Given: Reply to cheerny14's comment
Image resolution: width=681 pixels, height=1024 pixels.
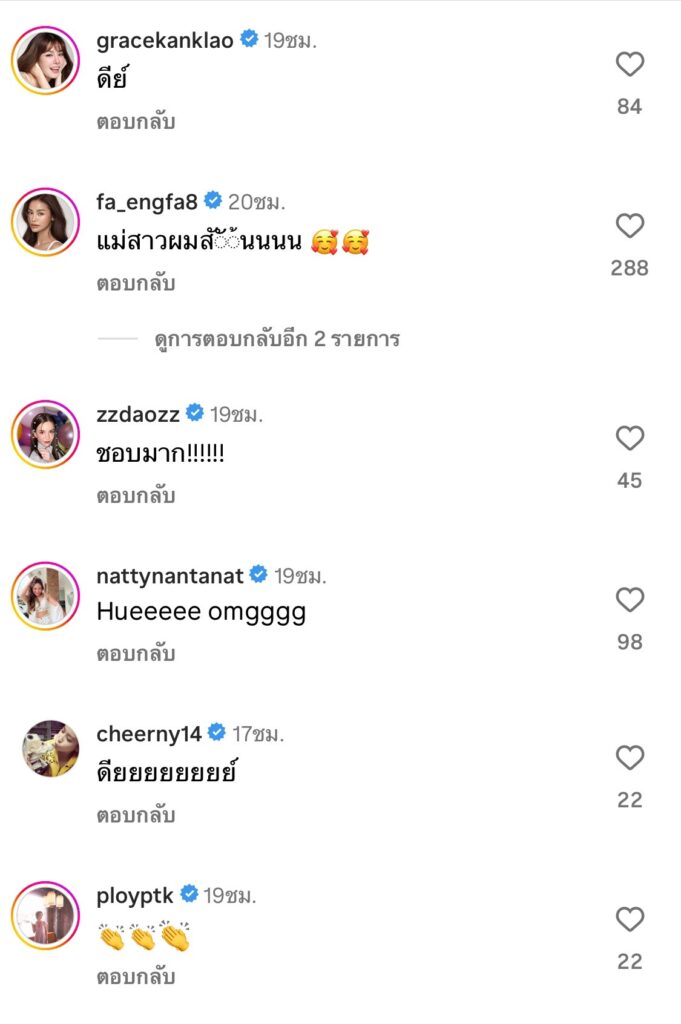Looking at the screenshot, I should click(136, 816).
